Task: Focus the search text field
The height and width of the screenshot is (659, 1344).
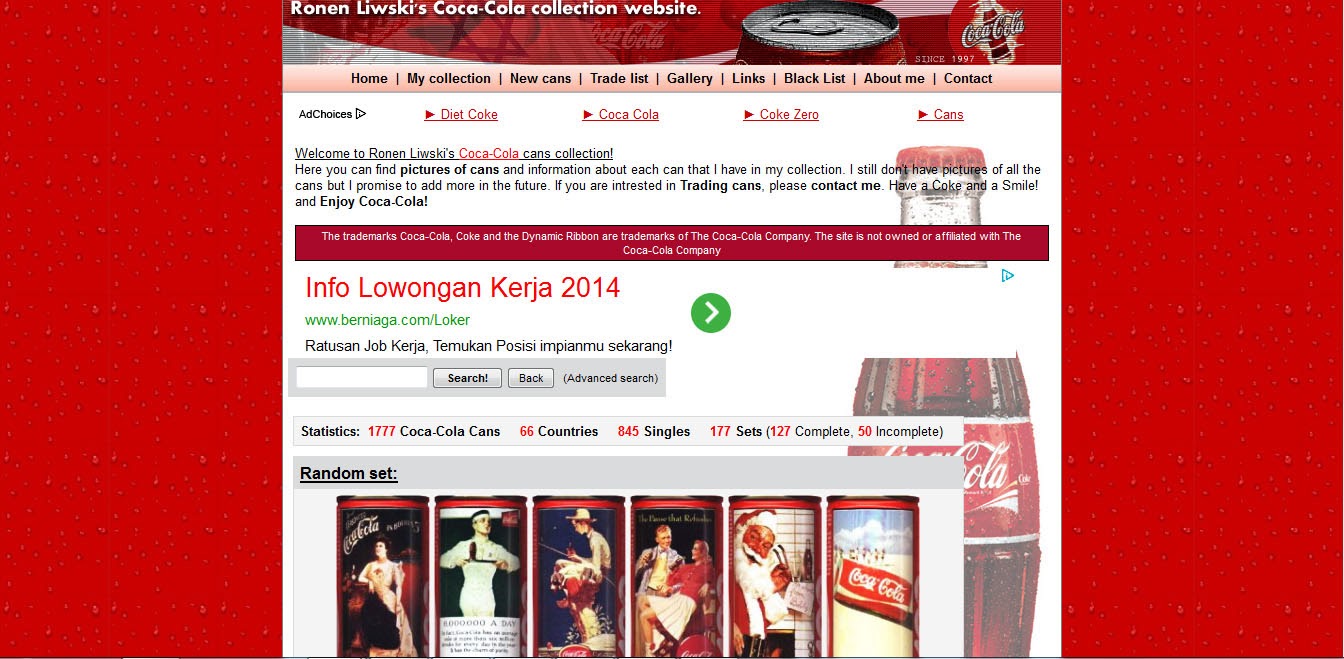Action: [x=362, y=378]
